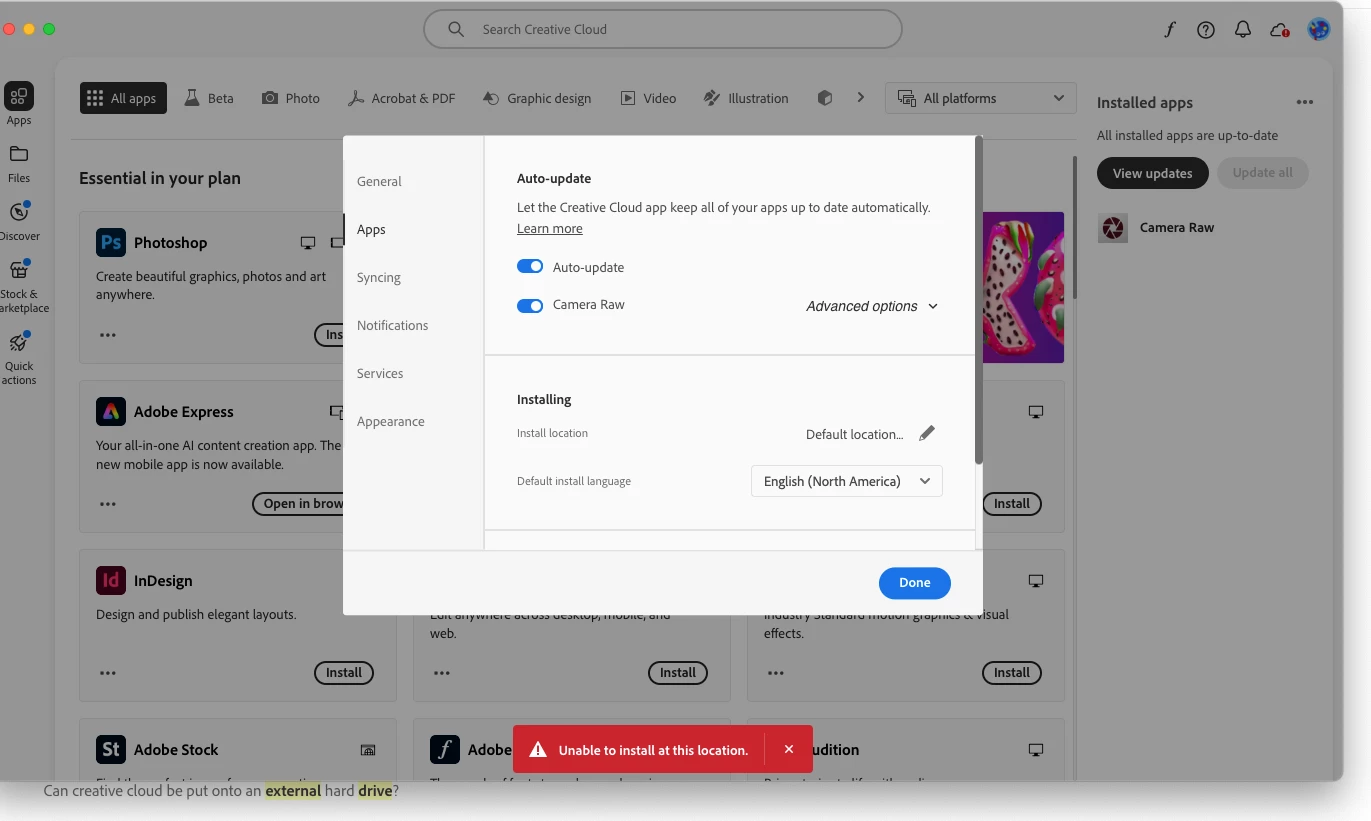Open the user profile avatar
This screenshot has height=821, width=1371.
tap(1319, 29)
